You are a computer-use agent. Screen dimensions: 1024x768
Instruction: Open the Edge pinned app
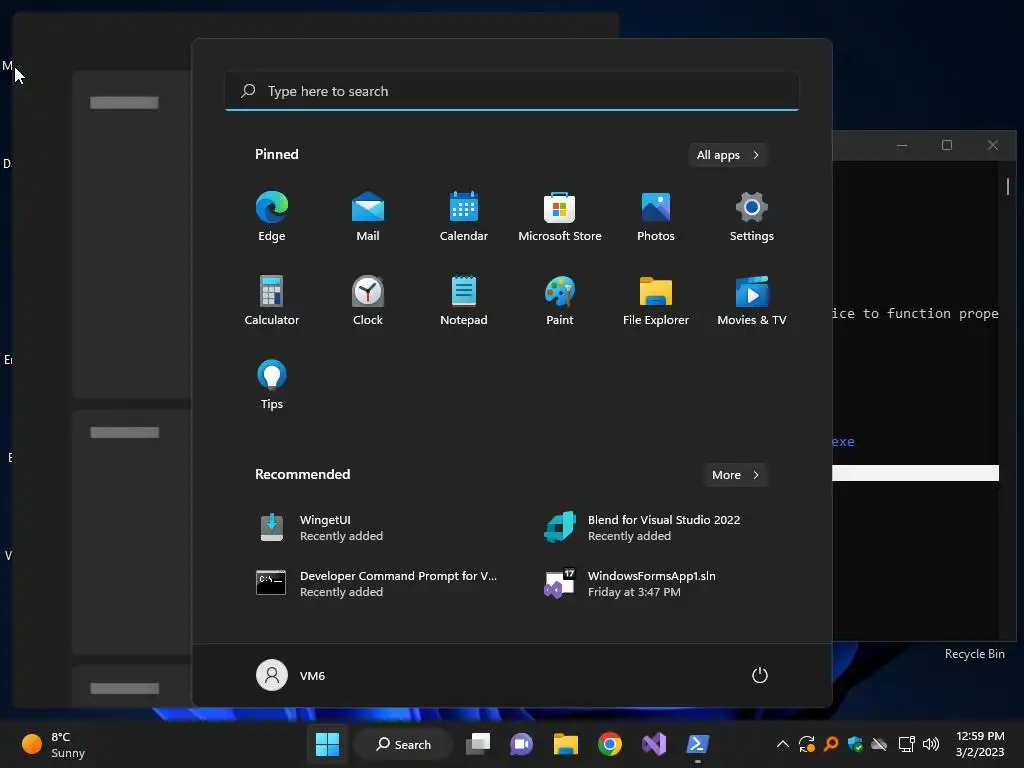272,217
